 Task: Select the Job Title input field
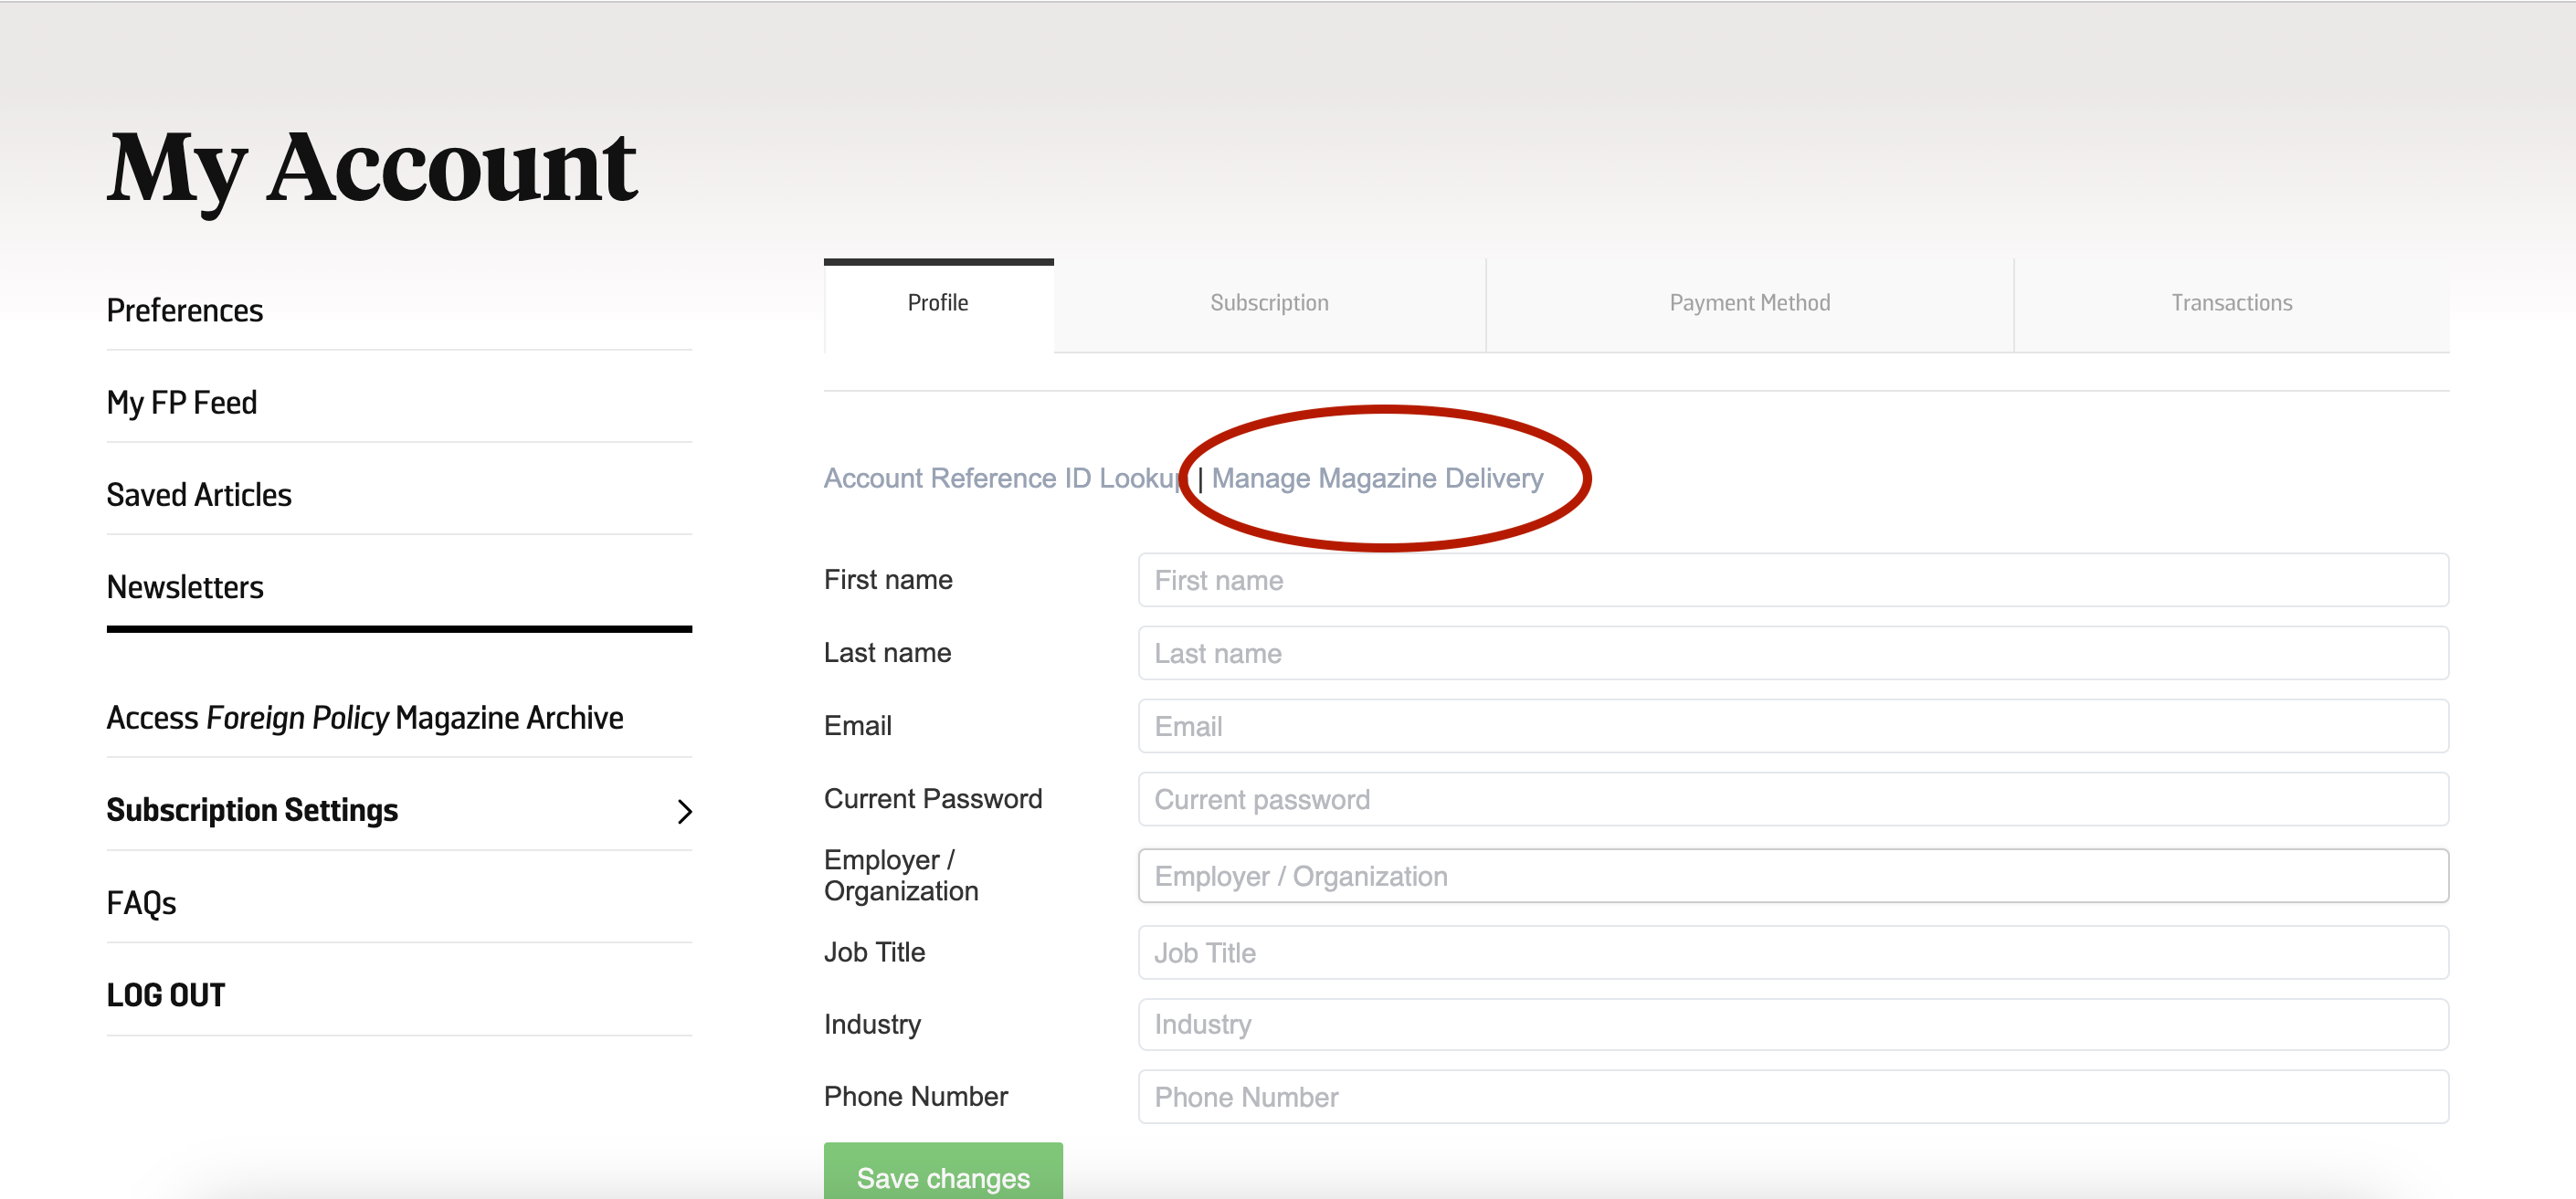[1792, 952]
